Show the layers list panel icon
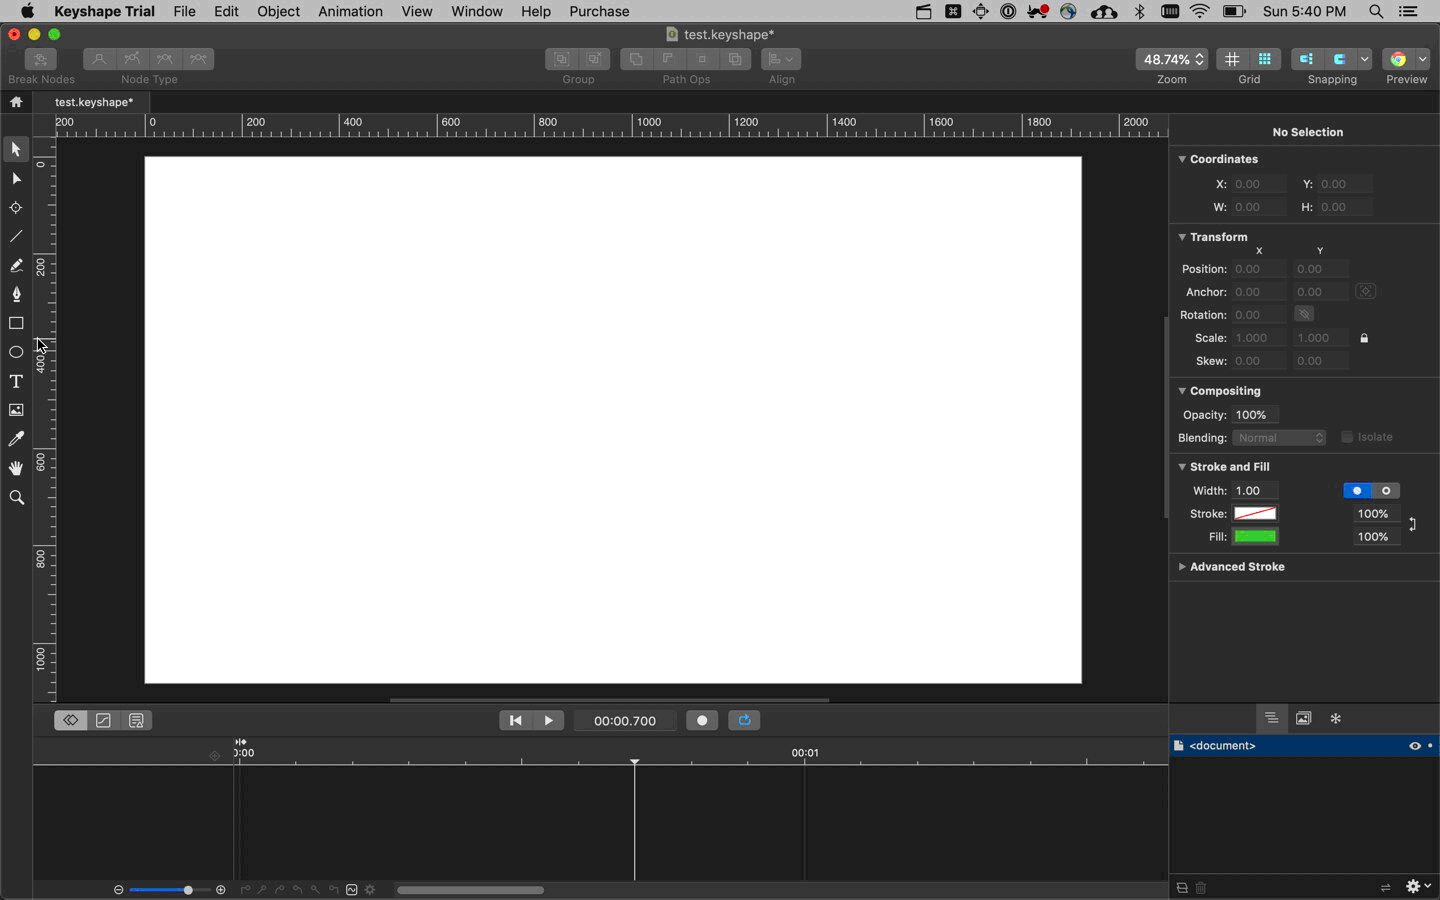 (x=1271, y=718)
